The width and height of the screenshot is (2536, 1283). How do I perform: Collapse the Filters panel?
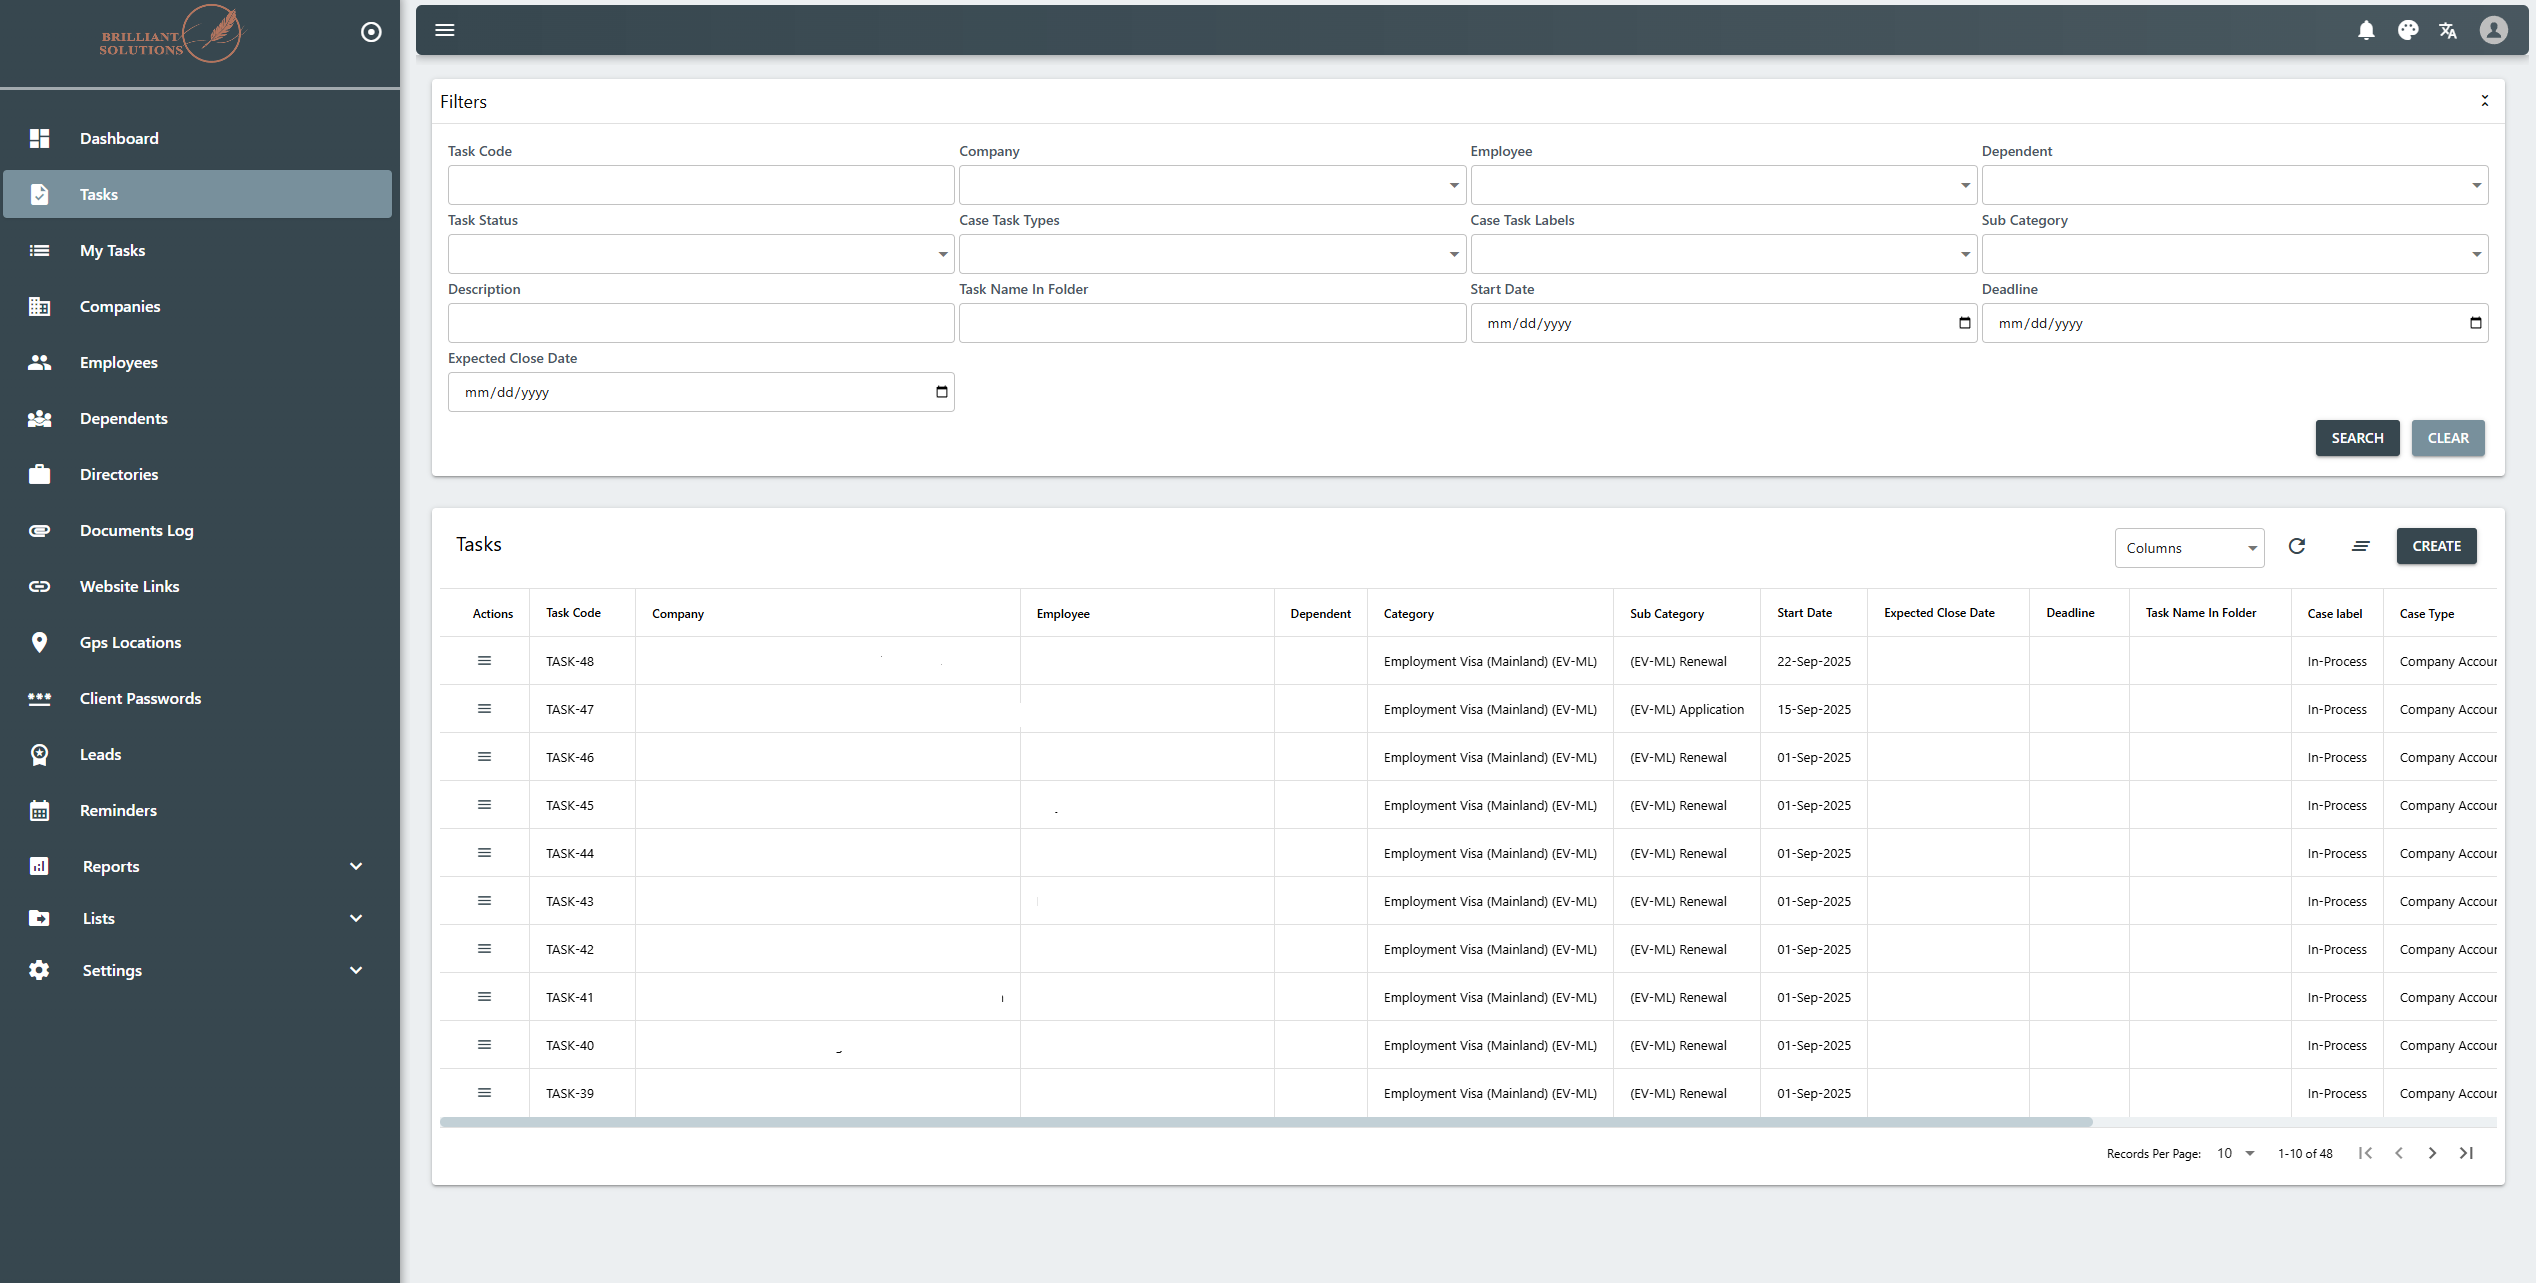tap(2484, 101)
